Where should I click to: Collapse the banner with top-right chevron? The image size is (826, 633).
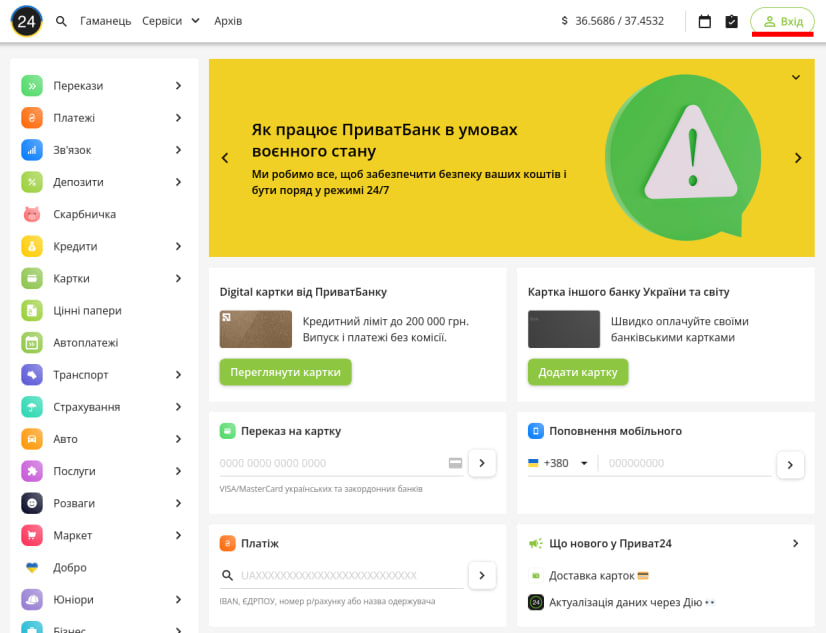click(796, 77)
